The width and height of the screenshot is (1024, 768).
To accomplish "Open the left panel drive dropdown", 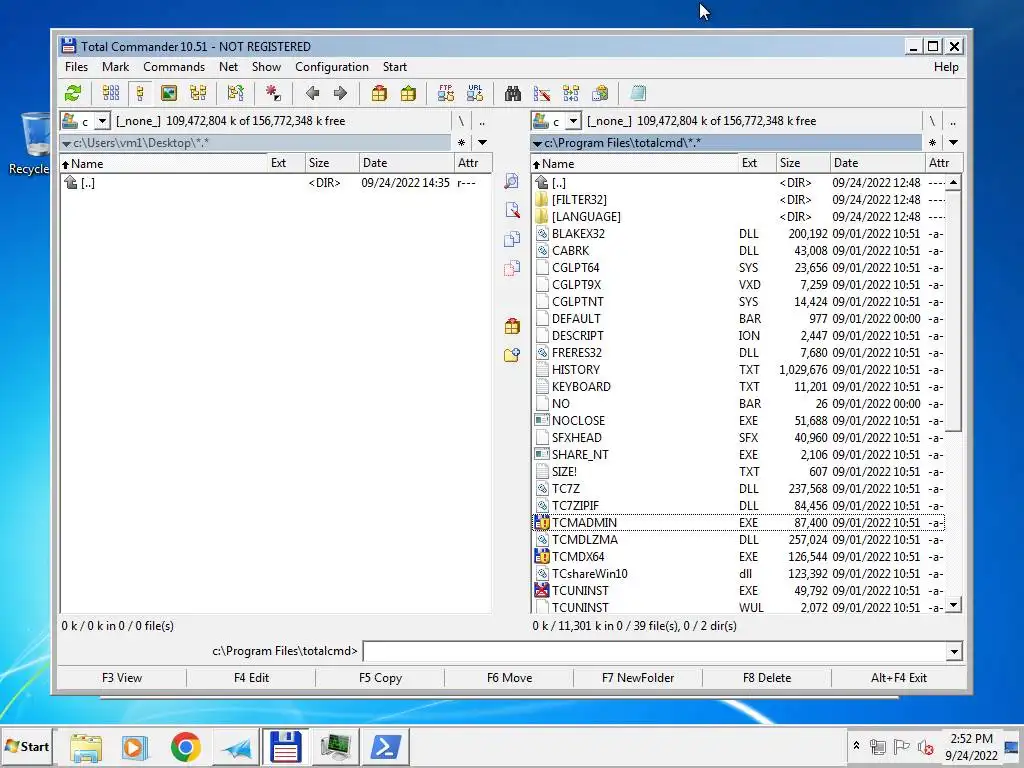I will click(x=102, y=121).
